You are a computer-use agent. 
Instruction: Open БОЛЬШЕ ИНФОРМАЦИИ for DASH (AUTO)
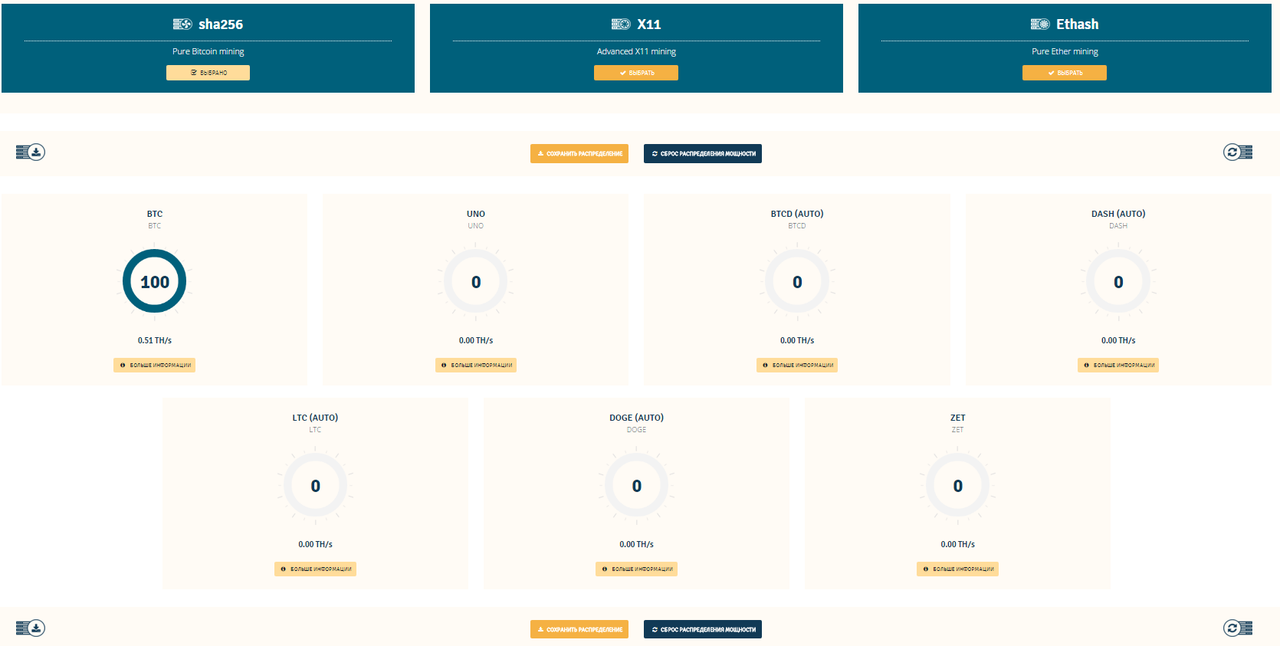[1117, 365]
